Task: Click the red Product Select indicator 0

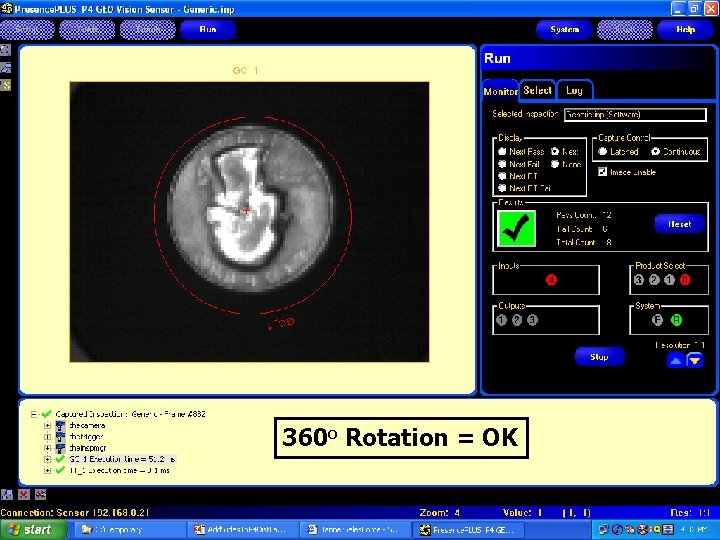Action: click(x=685, y=280)
